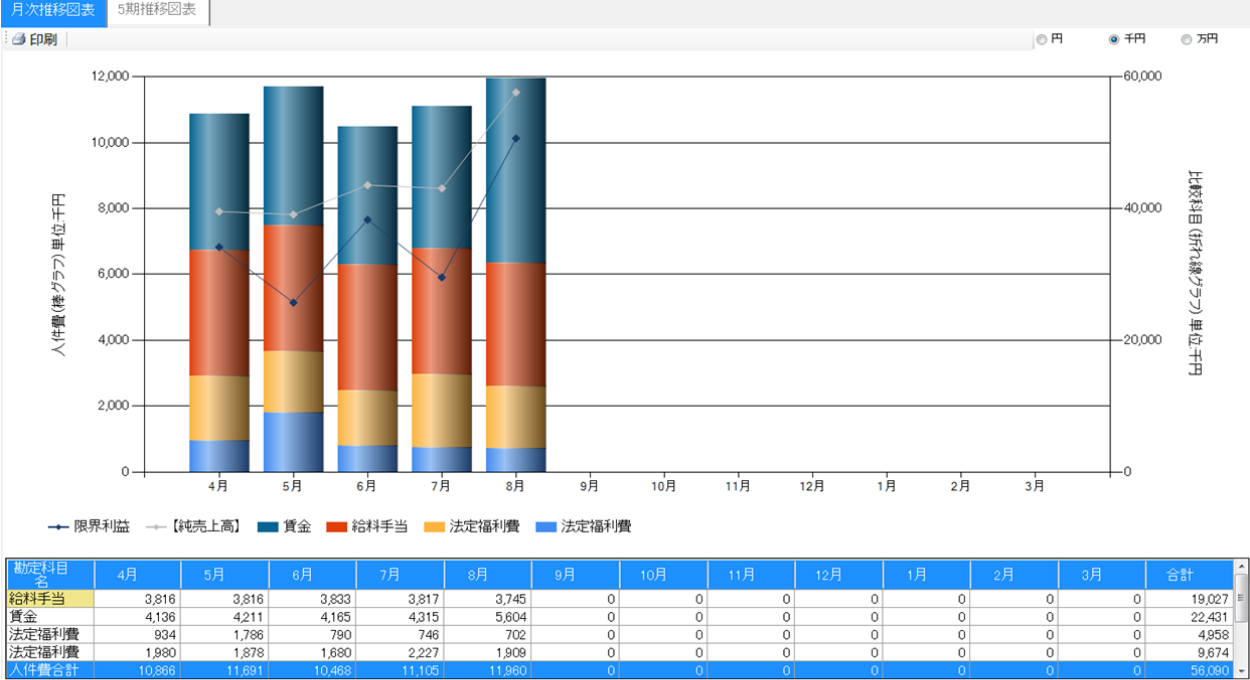Click the 合計 column header

point(1189,575)
